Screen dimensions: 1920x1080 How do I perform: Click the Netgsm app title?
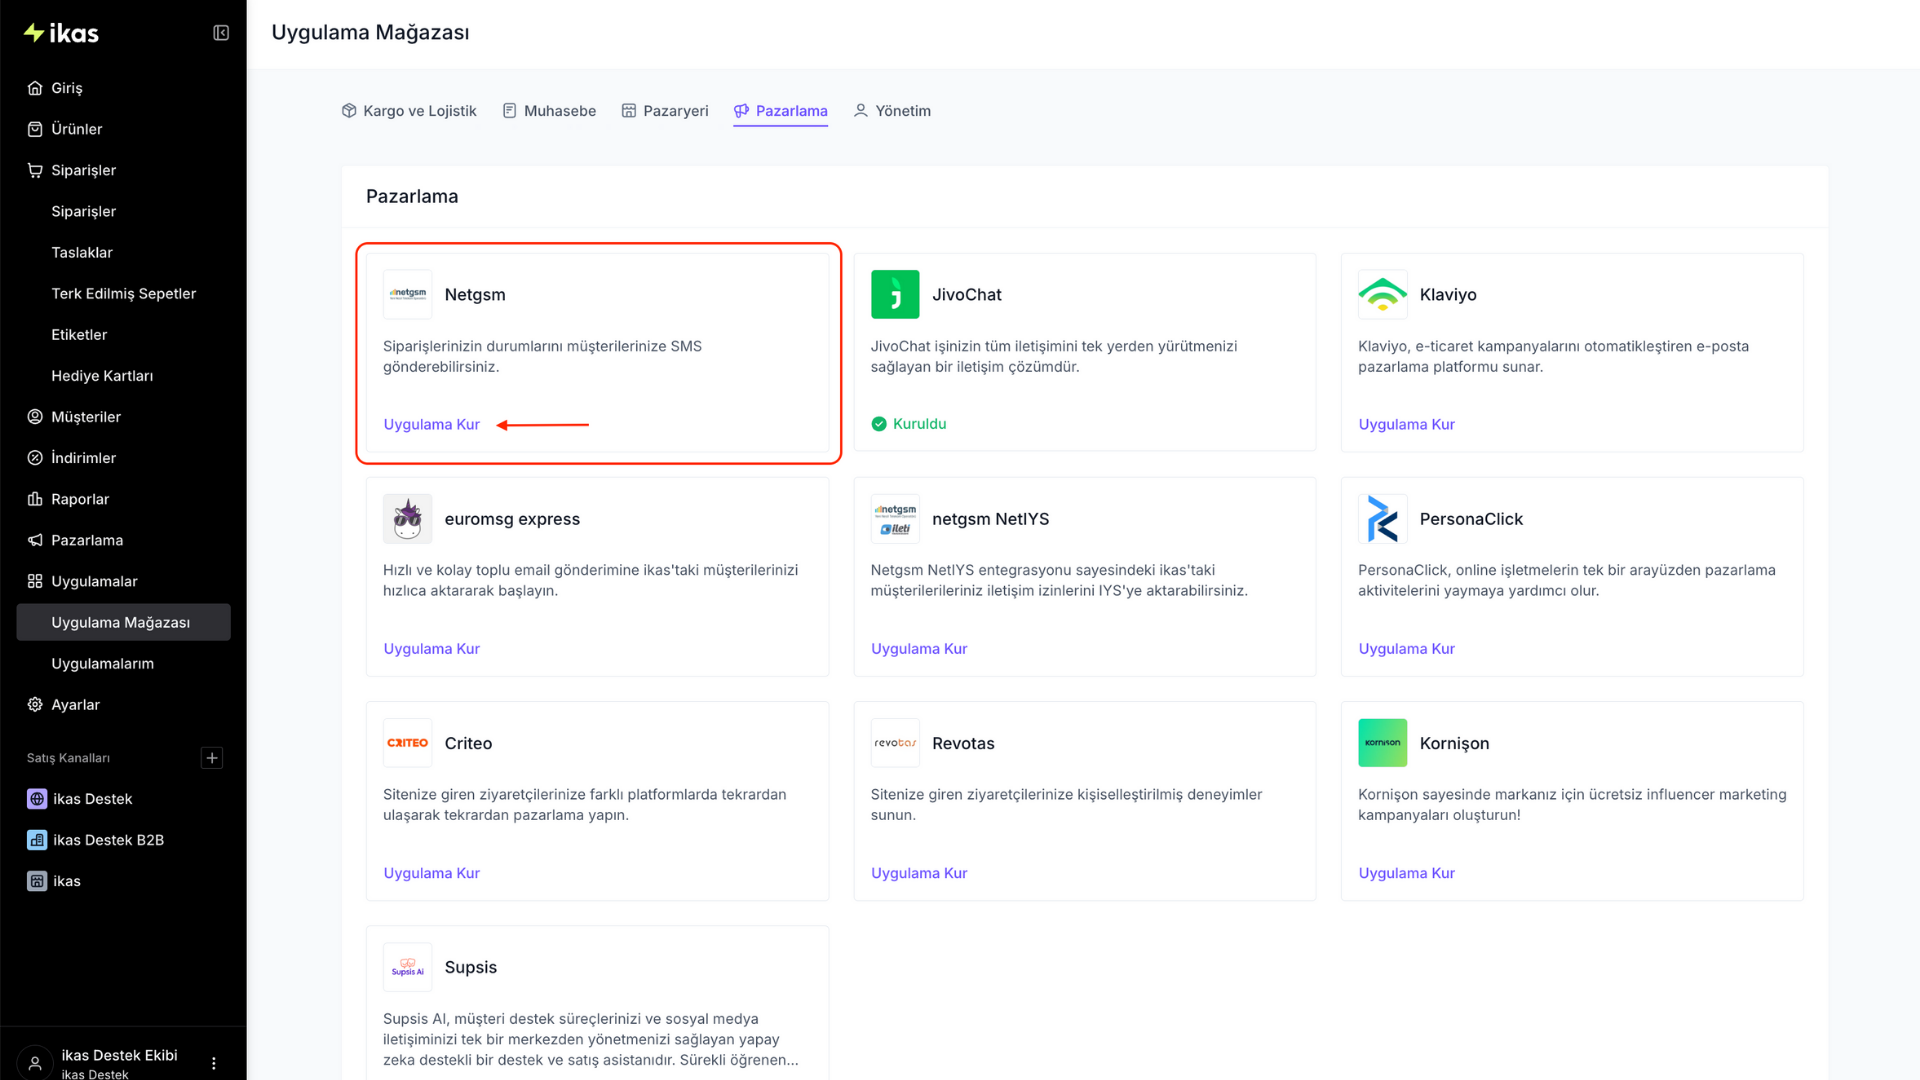point(475,294)
